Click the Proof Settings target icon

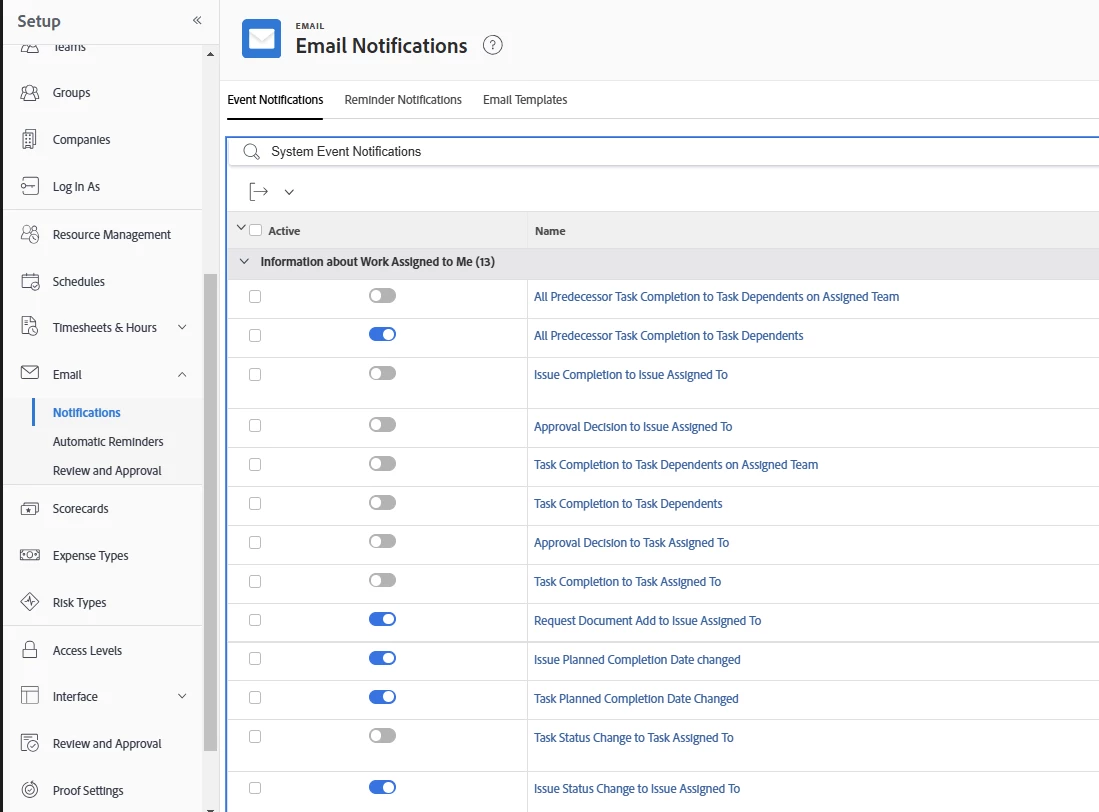pyautogui.click(x=29, y=790)
